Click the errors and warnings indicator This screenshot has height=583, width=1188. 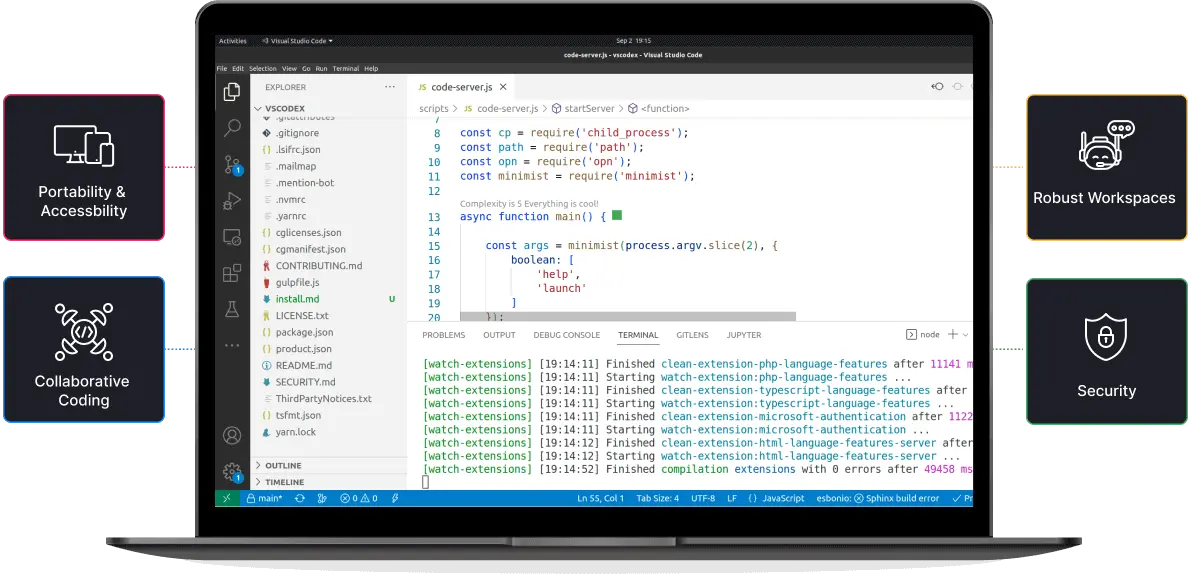pos(359,497)
